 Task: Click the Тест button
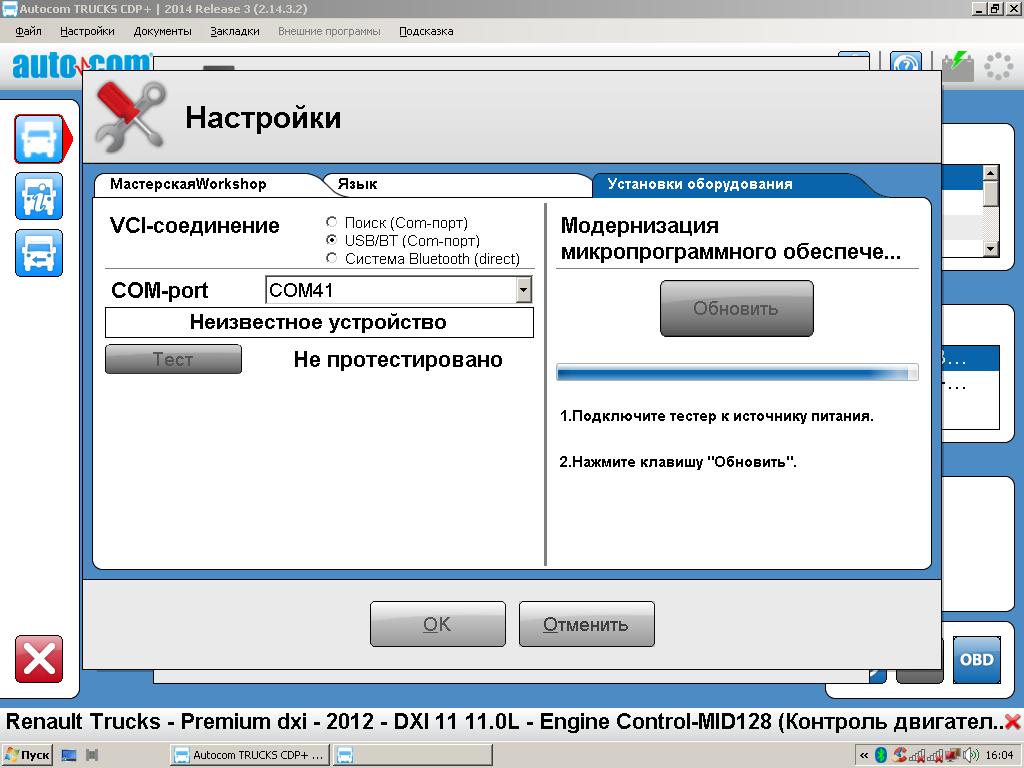173,359
